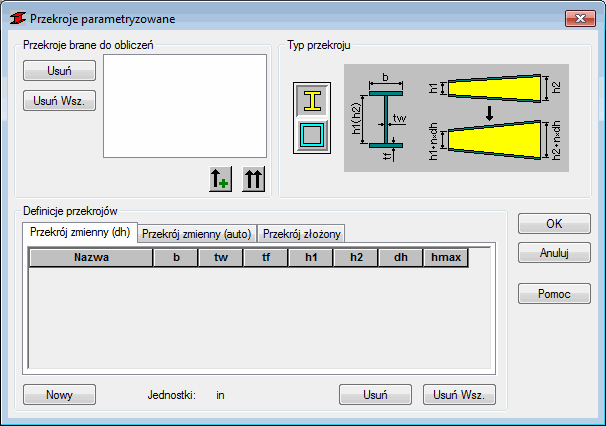Viewport: 606px width, 426px height.
Task: Click the dh column header
Action: pos(401,257)
